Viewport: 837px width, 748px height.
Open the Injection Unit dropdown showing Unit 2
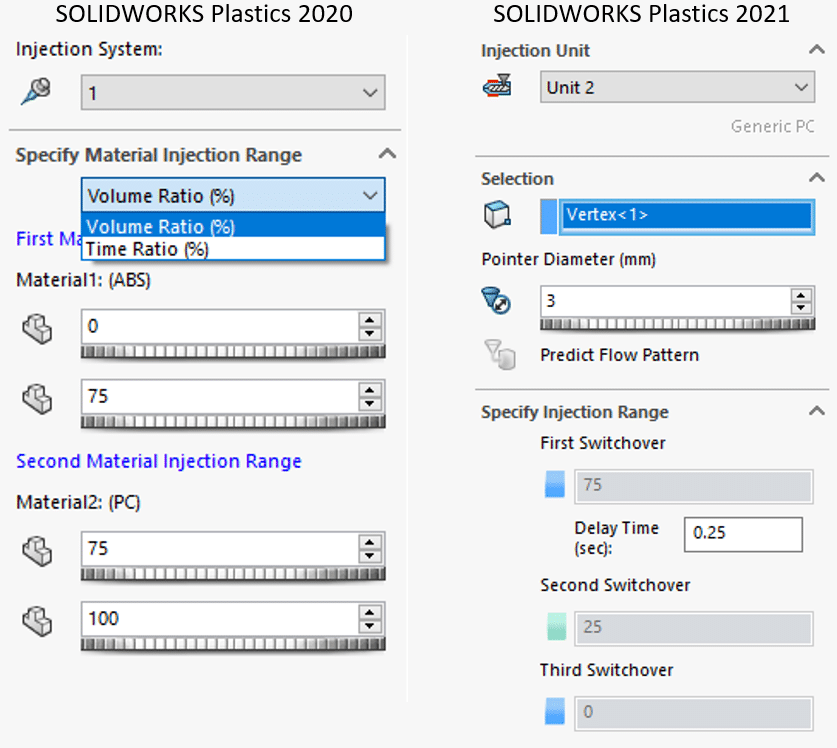click(x=677, y=87)
